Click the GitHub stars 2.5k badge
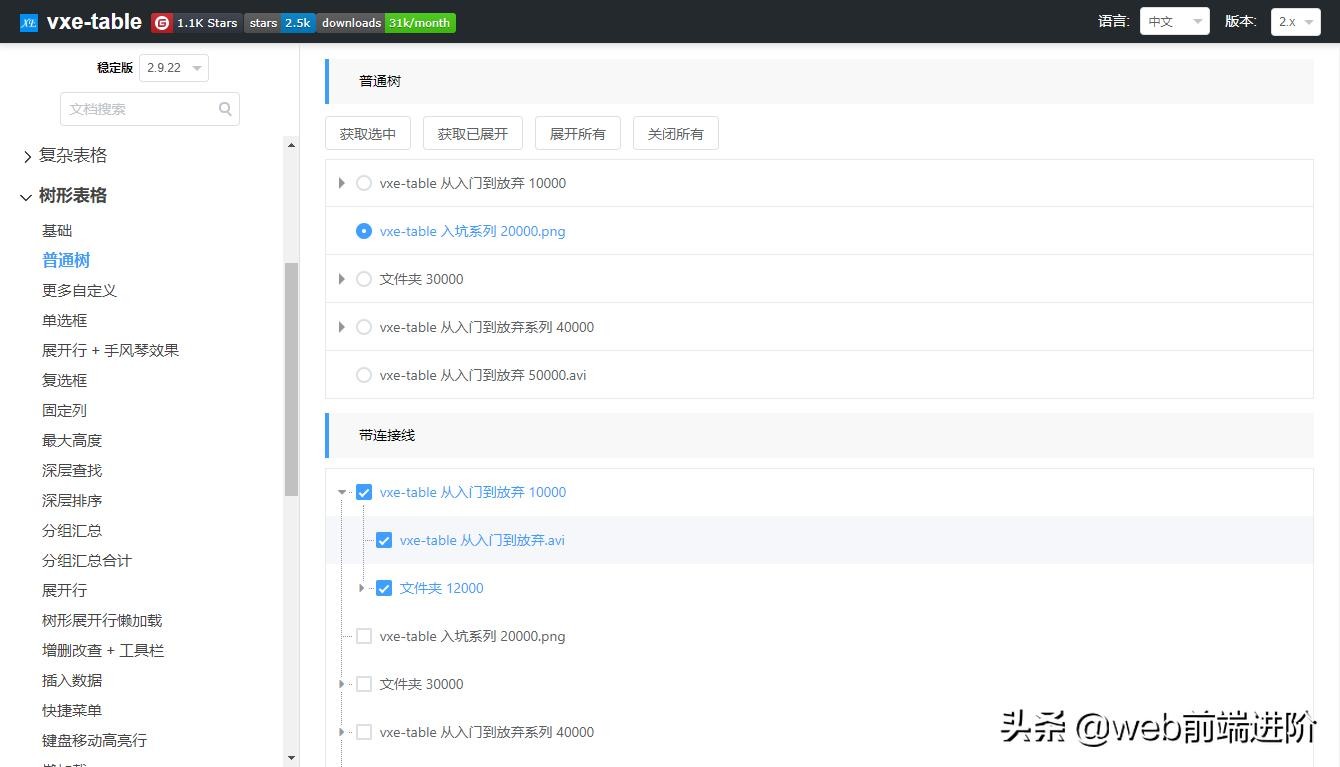 click(280, 22)
